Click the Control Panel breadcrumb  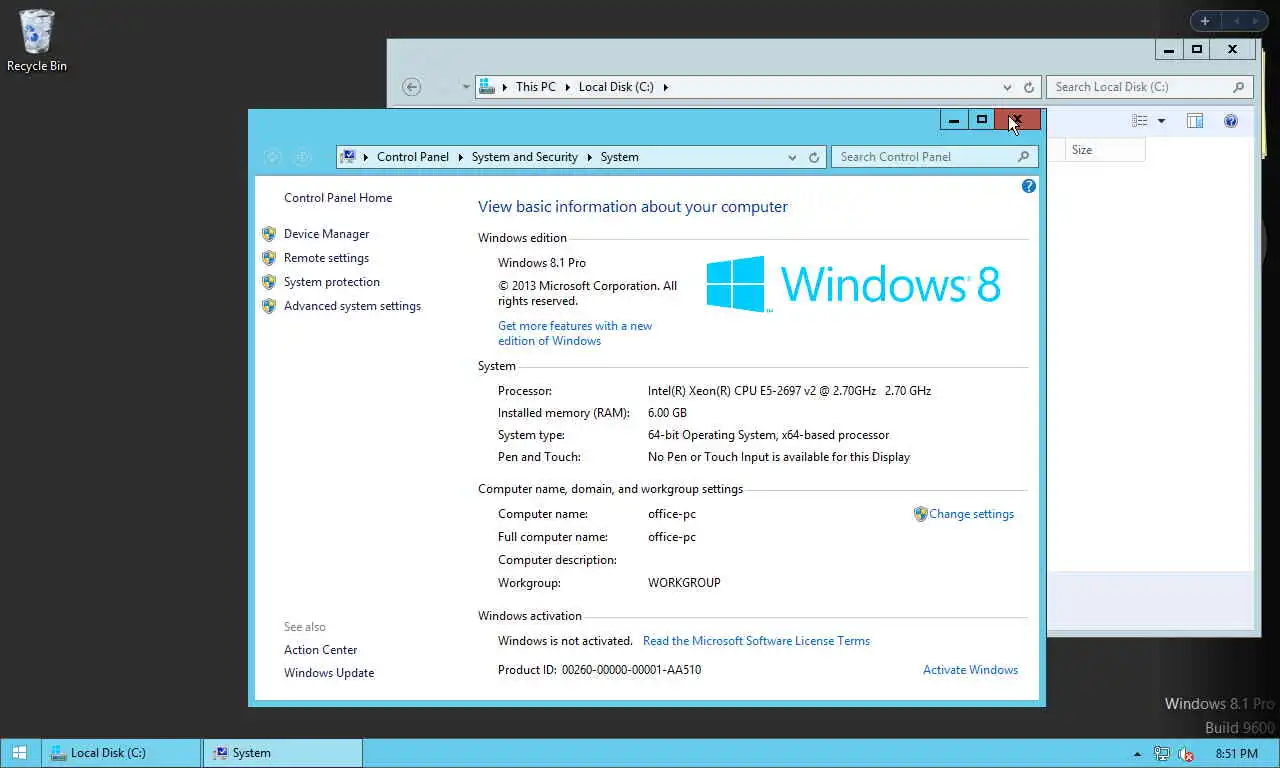[413, 157]
